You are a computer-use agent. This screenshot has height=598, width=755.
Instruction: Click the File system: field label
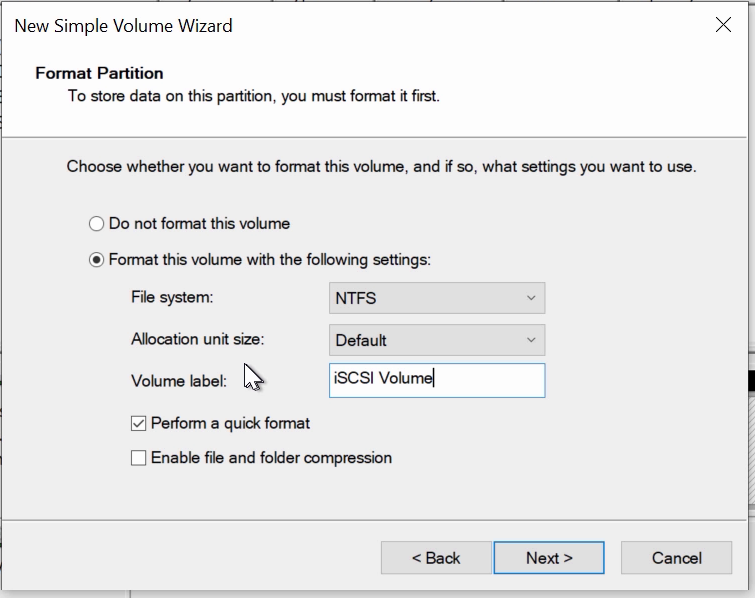pos(172,297)
